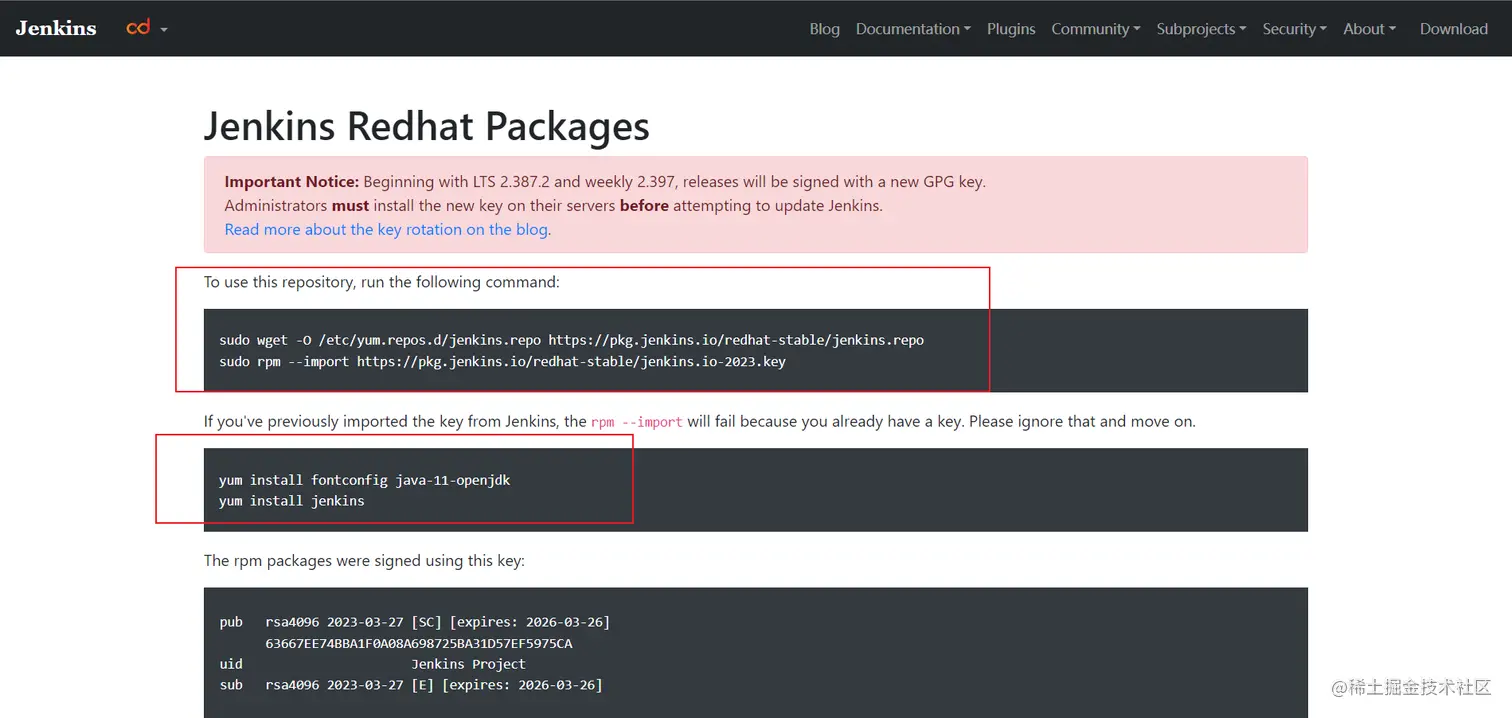The width and height of the screenshot is (1512, 718).
Task: Click the 'pub rsa4096 2023-03-27 [SC]' line
Action: pos(415,622)
